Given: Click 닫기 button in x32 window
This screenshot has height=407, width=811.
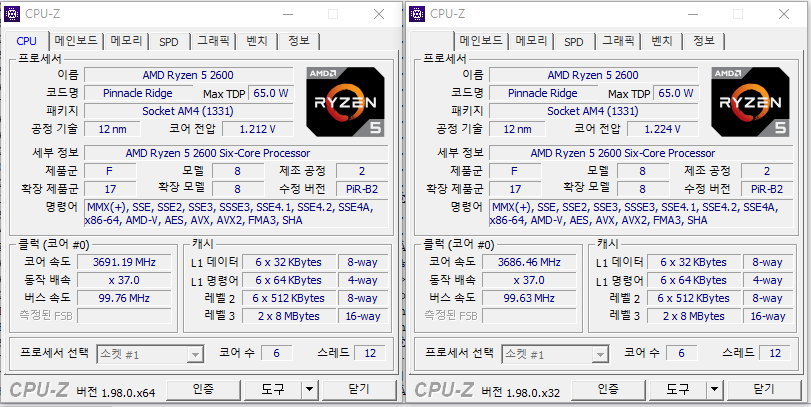Looking at the screenshot, I should point(764,389).
